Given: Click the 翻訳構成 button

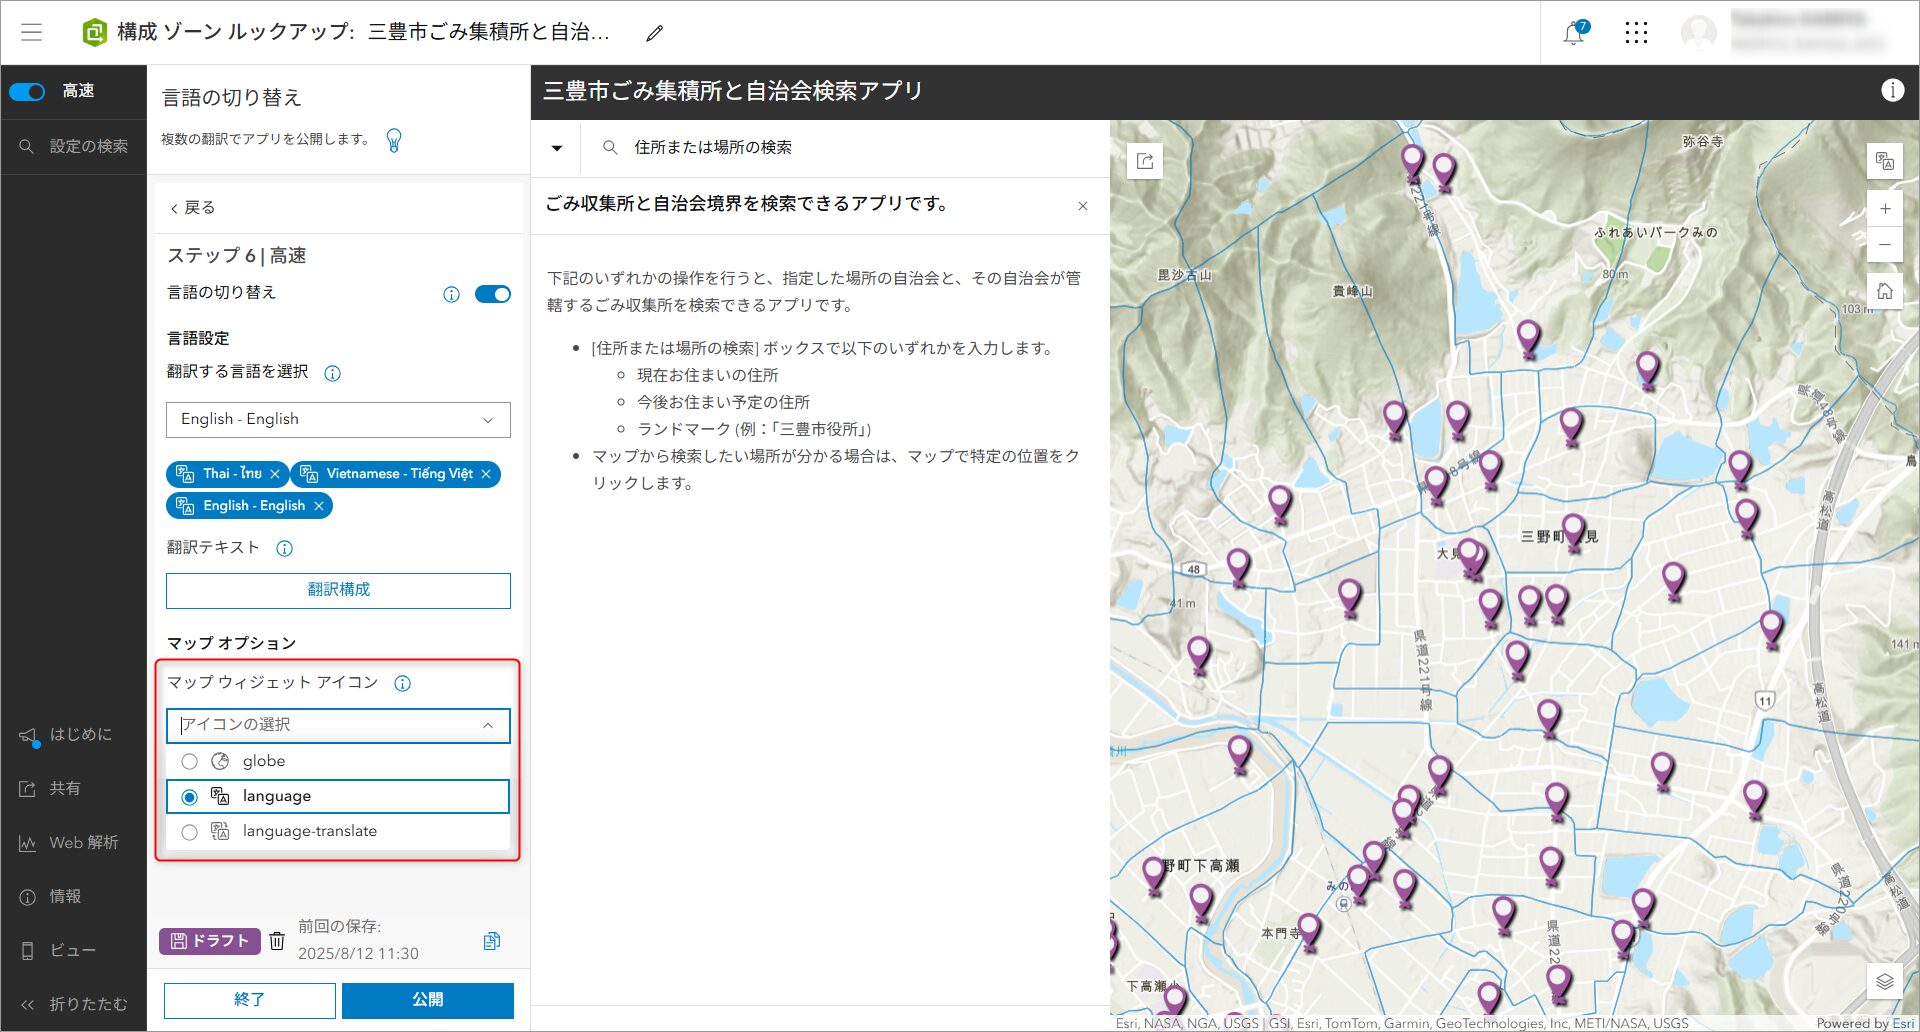Looking at the screenshot, I should tap(338, 590).
